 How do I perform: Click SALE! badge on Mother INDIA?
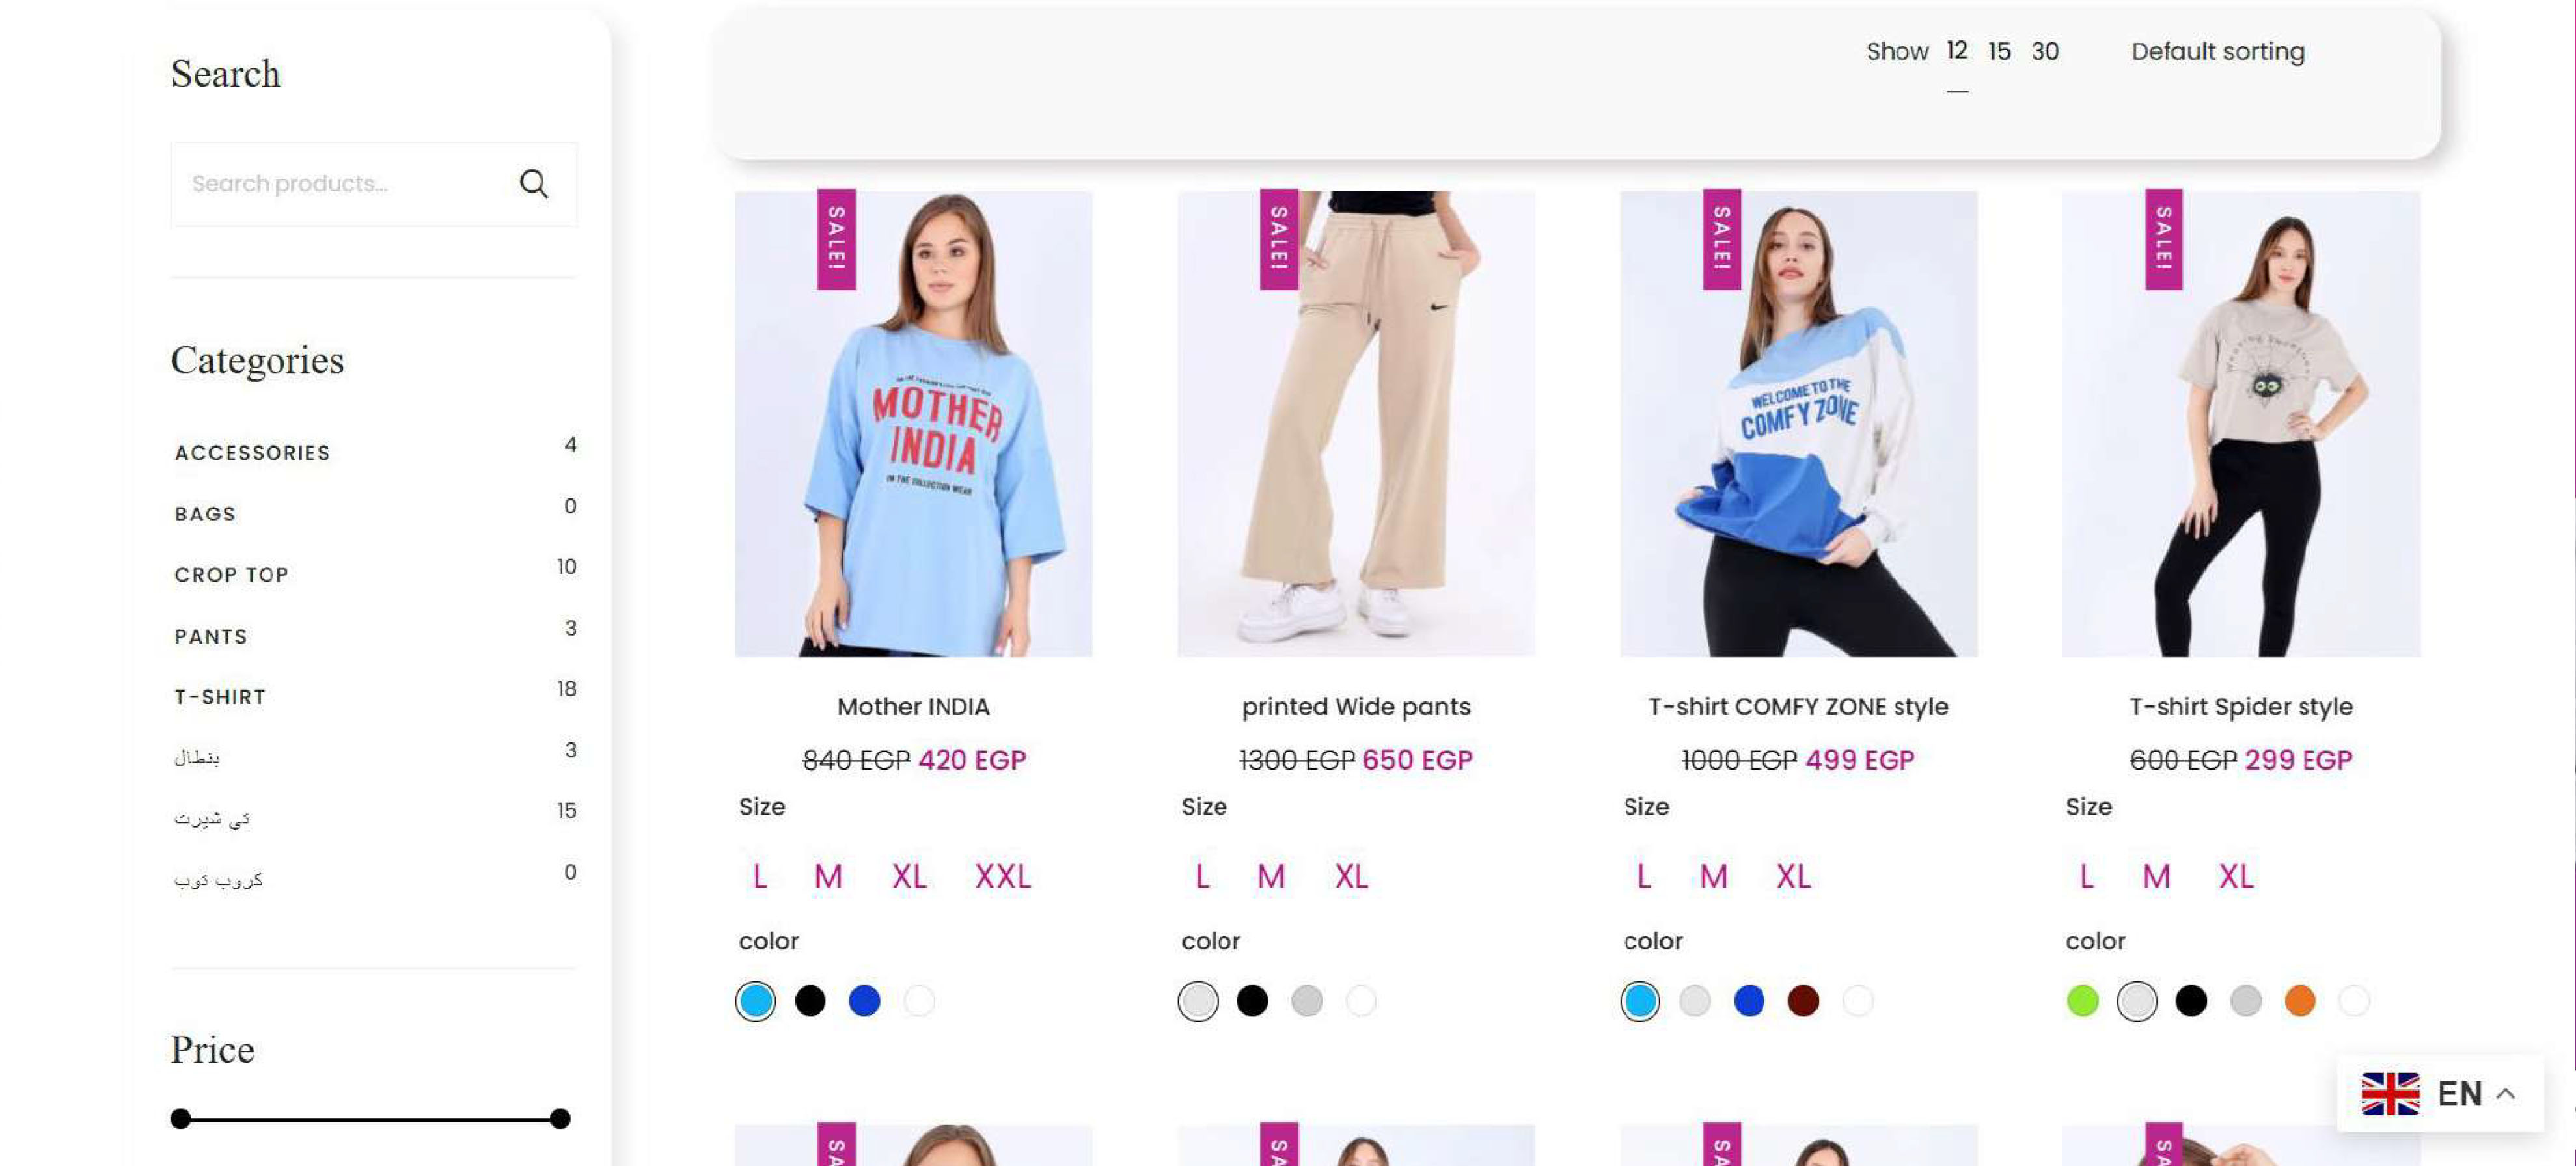point(836,239)
